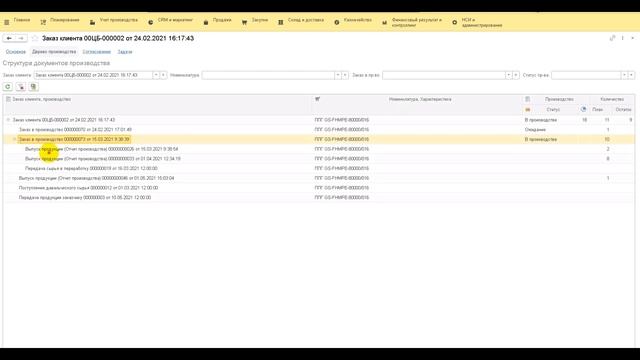
Task: Click the clock icon beside План header
Action: coord(583,109)
